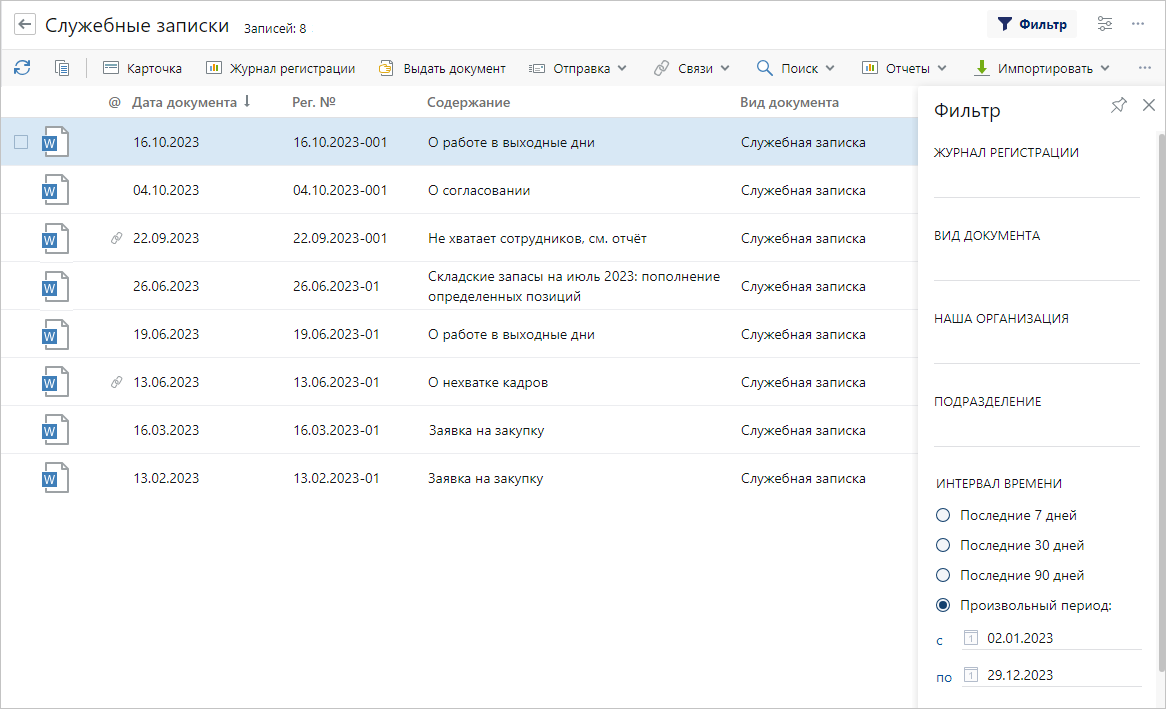1166x709 pixels.
Task: Open Журнал регистрации from toolbar
Action: pyautogui.click(x=280, y=68)
